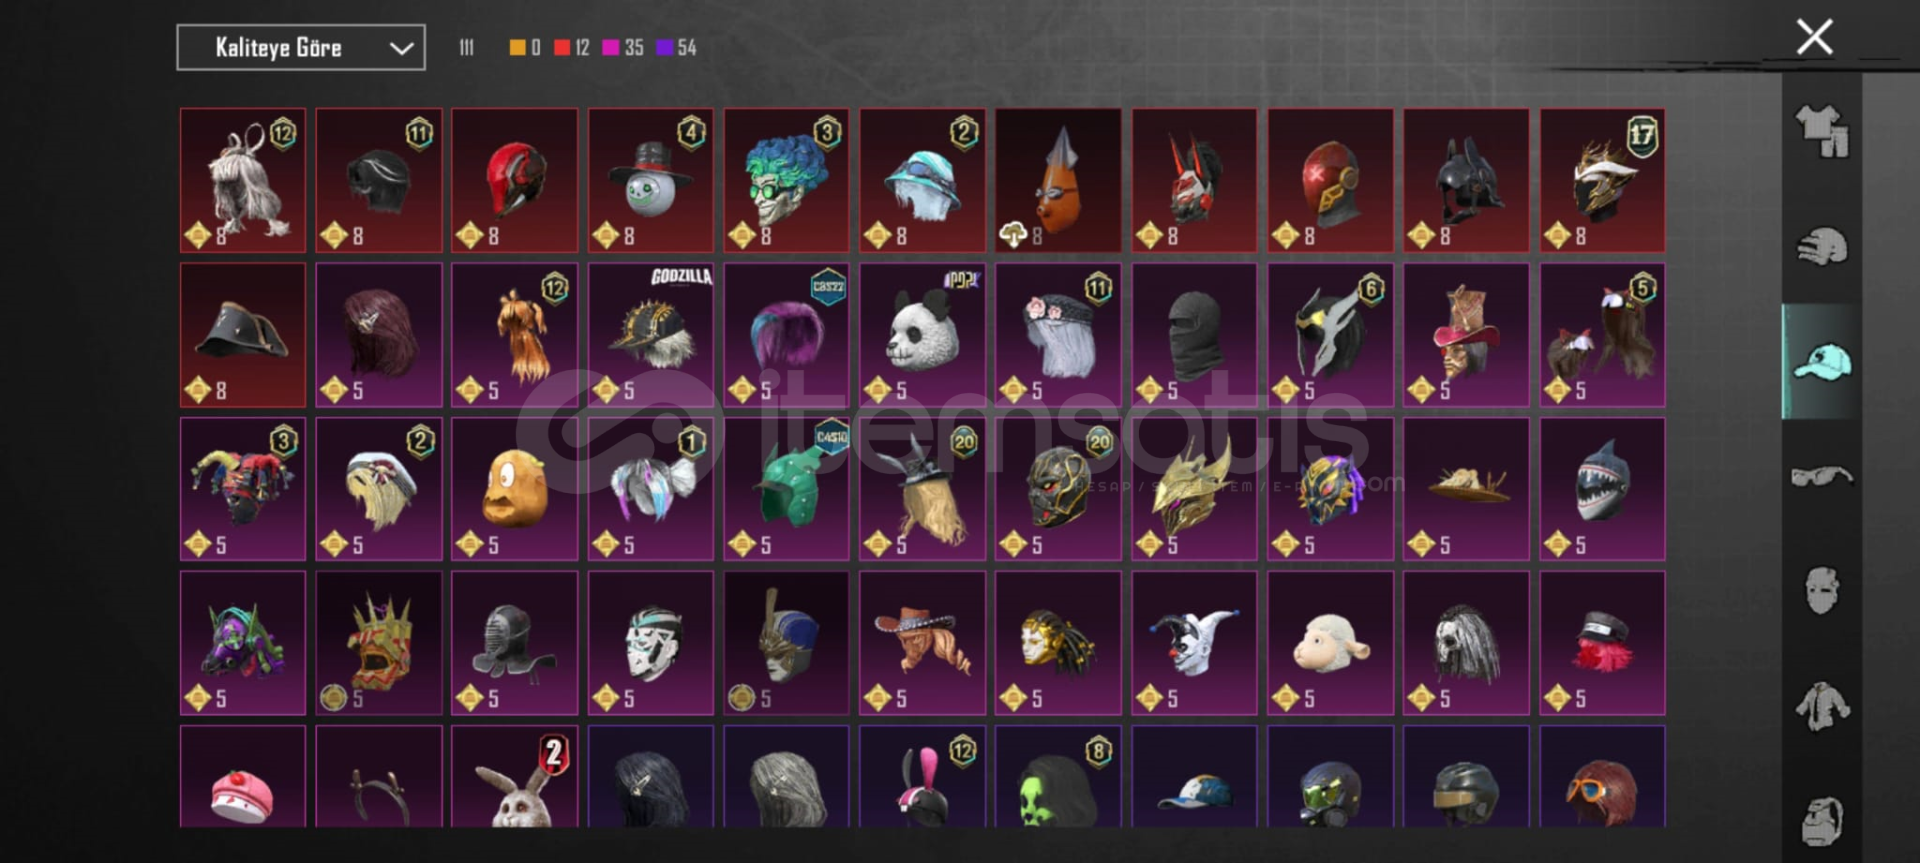The height and width of the screenshot is (863, 1920).
Task: Click the dropdown chevron arrow
Action: pyautogui.click(x=401, y=48)
